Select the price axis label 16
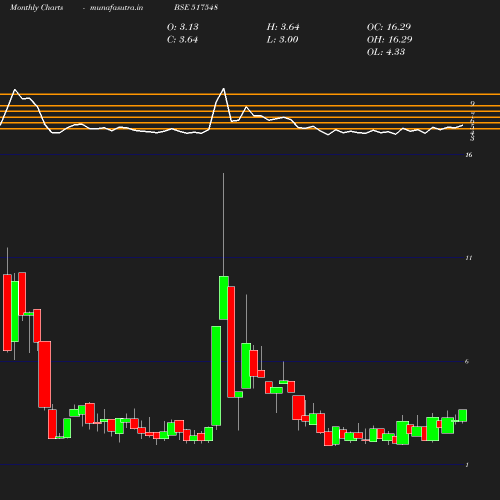 (x=469, y=155)
